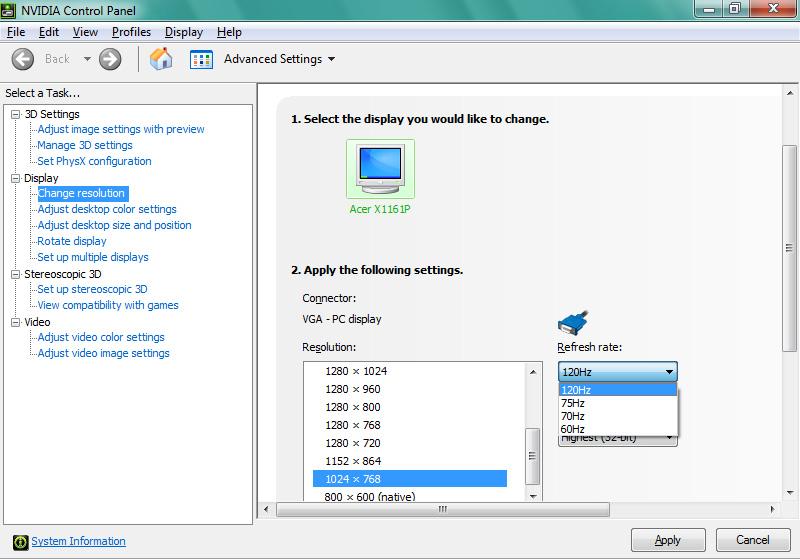Click the VGA connector icon
This screenshot has height=560, width=800.
click(573, 323)
